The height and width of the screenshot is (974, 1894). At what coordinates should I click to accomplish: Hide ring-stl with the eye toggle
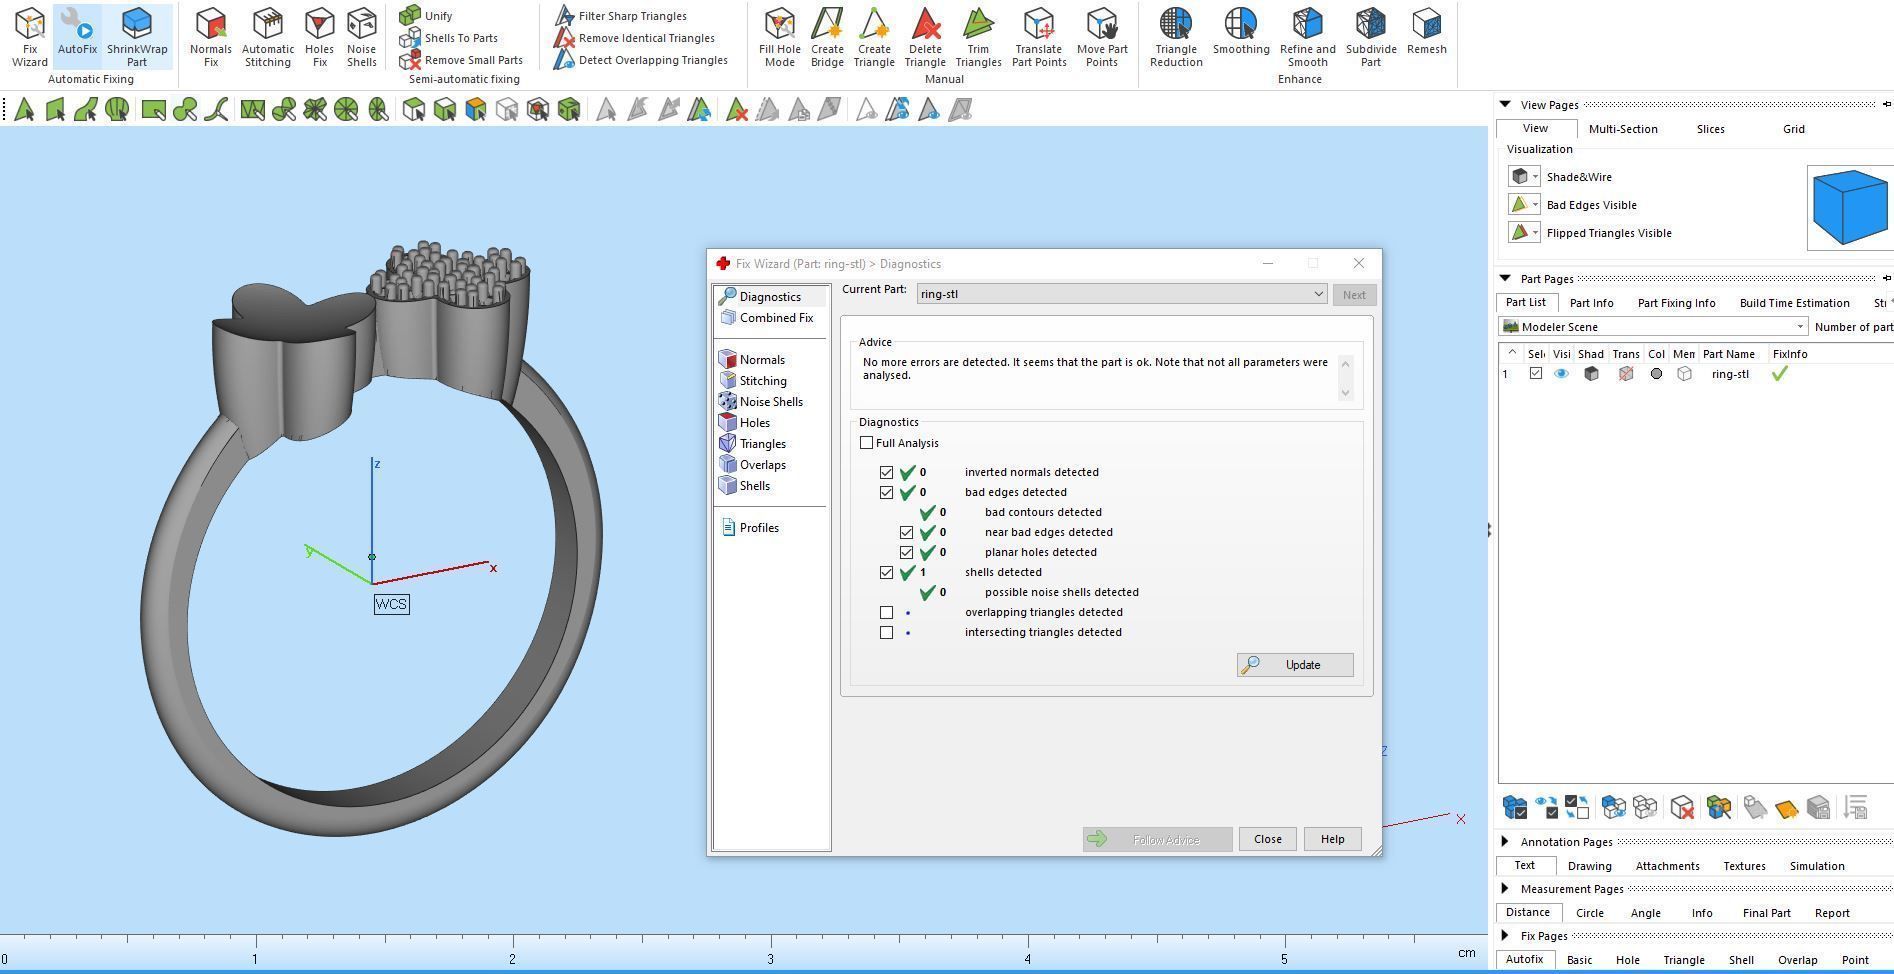(x=1561, y=374)
